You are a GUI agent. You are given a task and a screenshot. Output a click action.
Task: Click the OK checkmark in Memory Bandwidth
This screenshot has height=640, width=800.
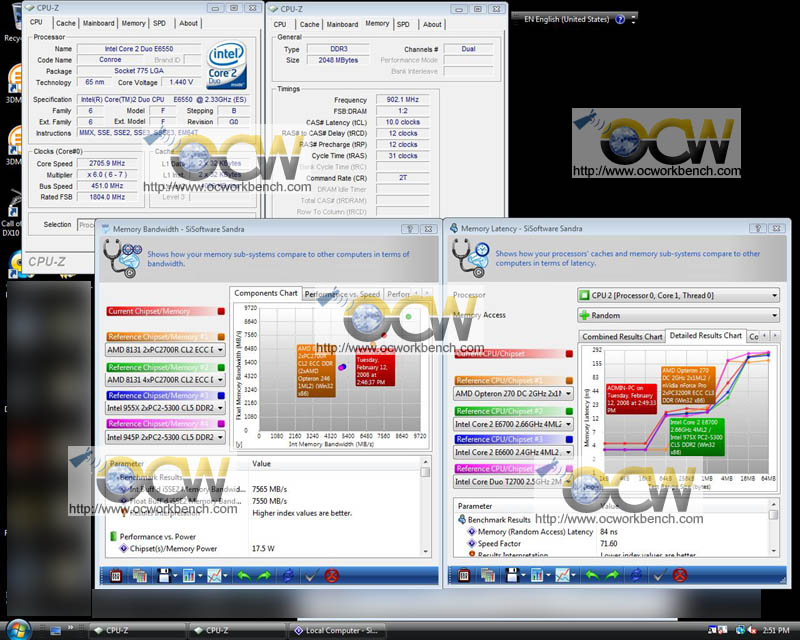pyautogui.click(x=310, y=576)
